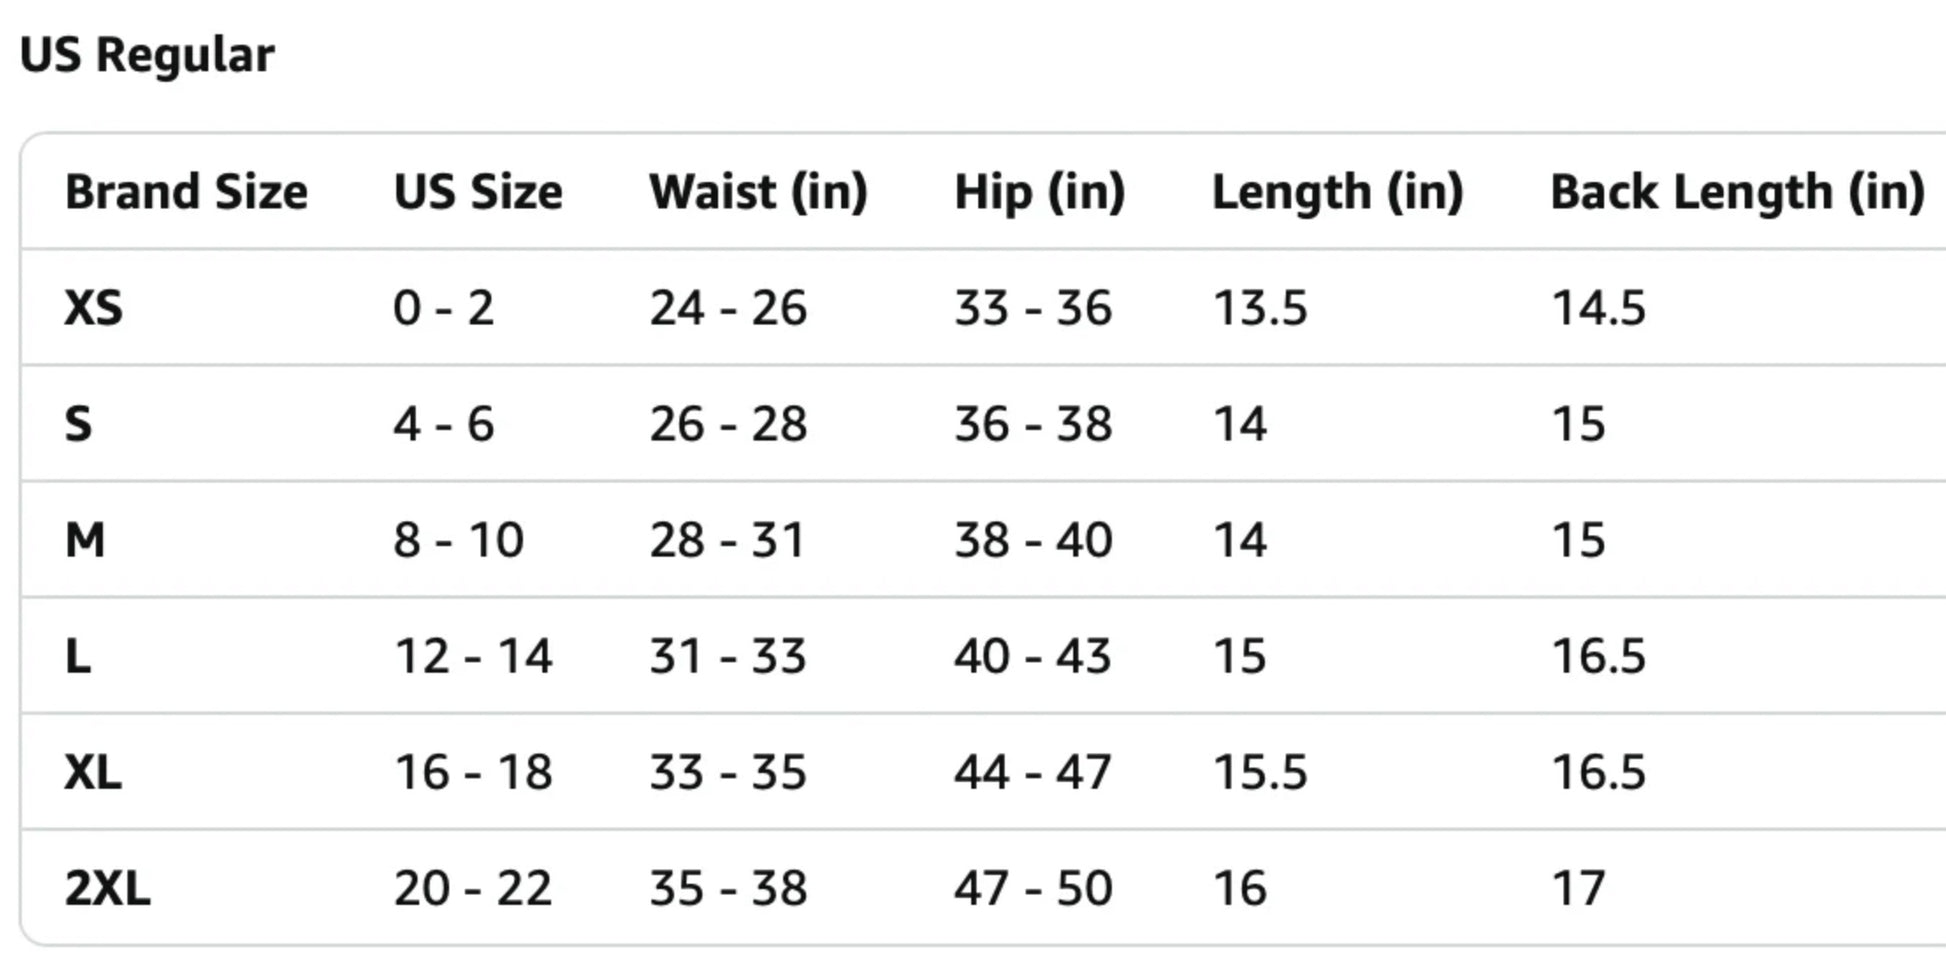Viewport: 1946px width, 955px height.
Task: Click the 13.5 length value
Action: [1259, 308]
